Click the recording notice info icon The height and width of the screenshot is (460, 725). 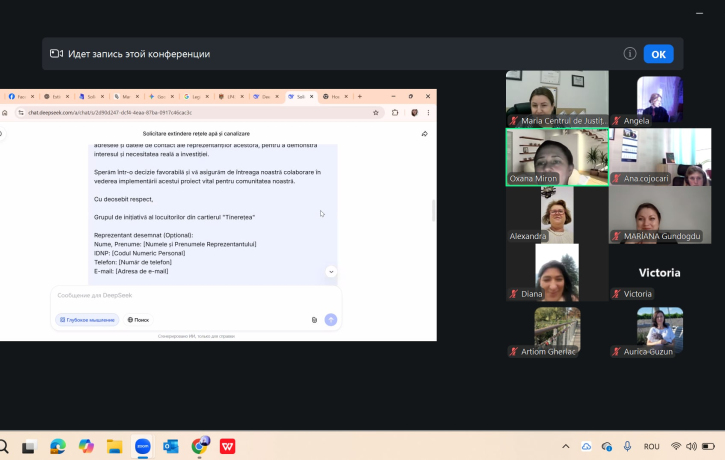(630, 54)
